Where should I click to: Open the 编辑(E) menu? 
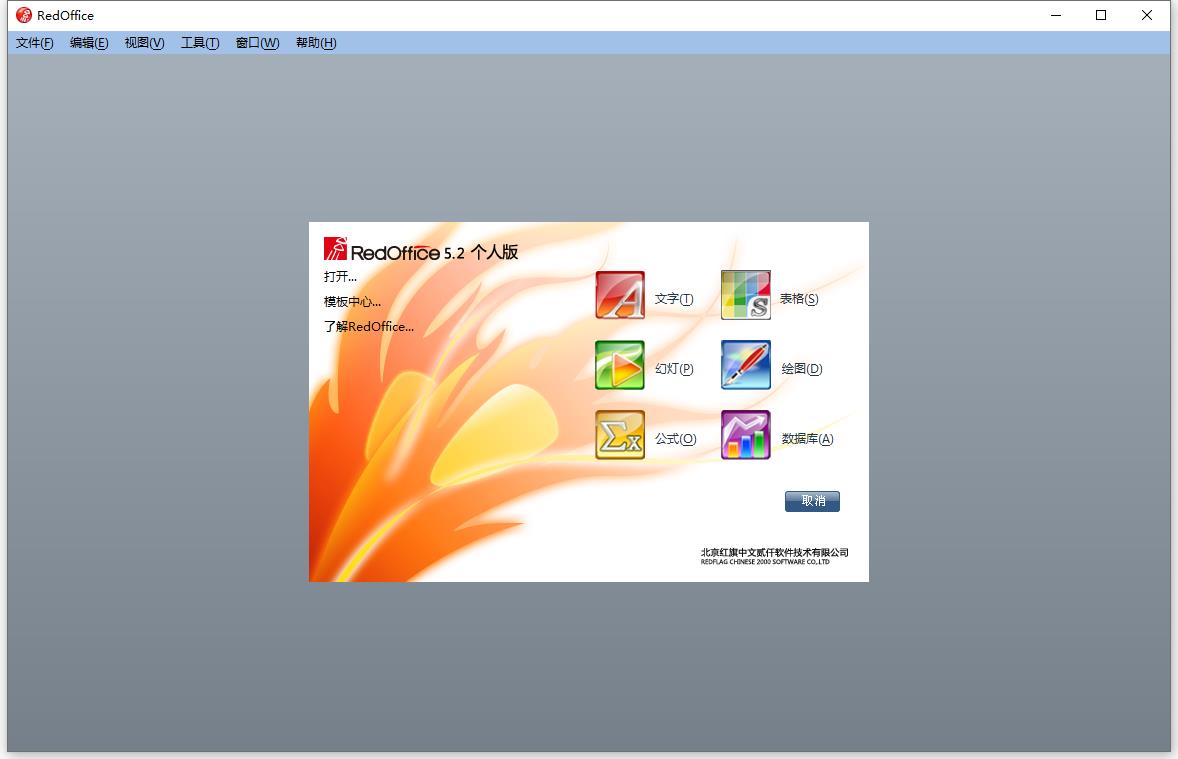coord(89,43)
